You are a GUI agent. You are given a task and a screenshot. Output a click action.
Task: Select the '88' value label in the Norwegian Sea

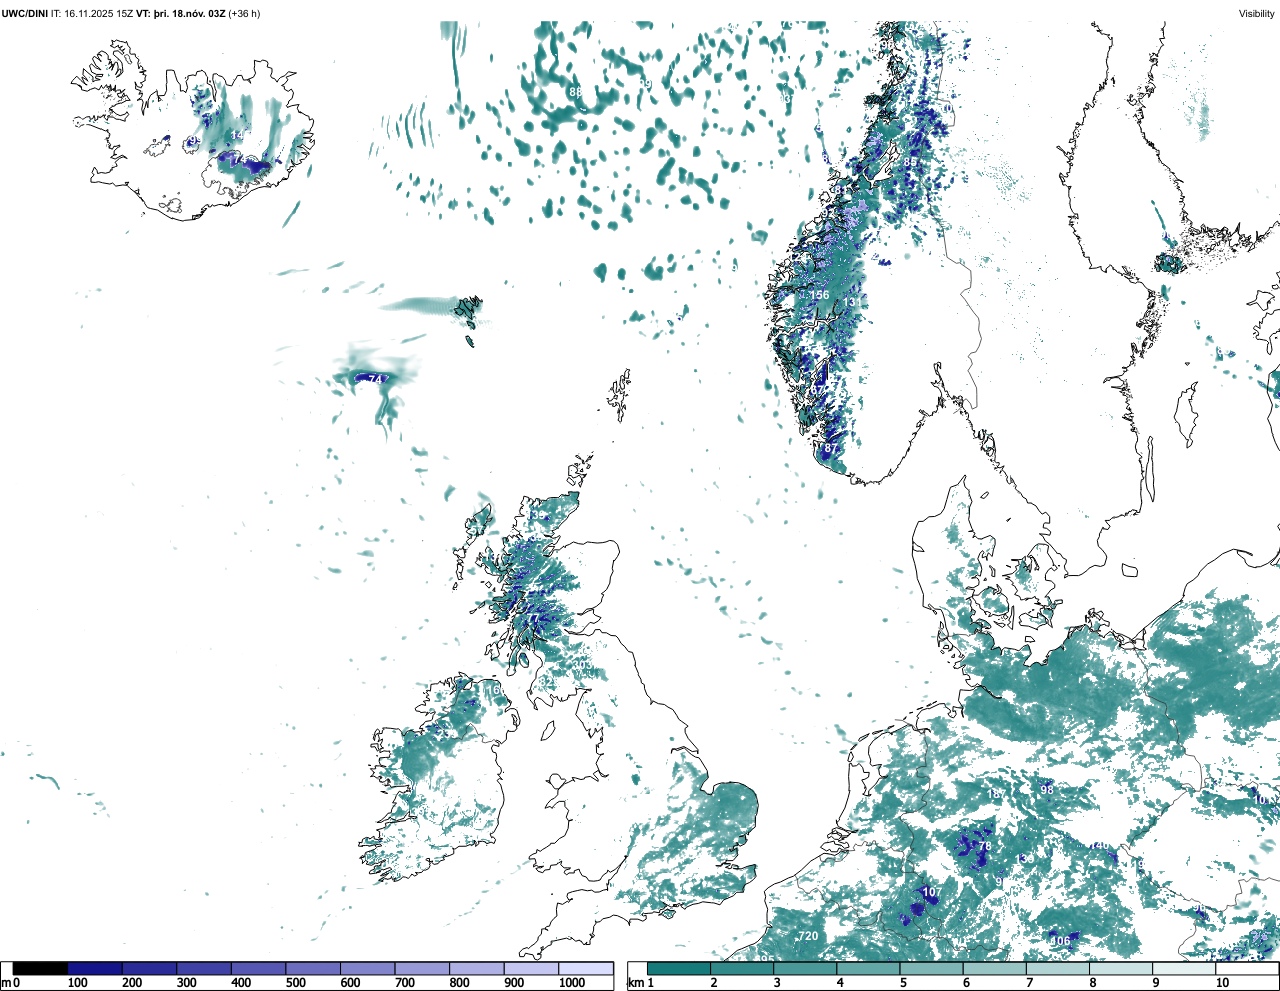click(x=575, y=92)
